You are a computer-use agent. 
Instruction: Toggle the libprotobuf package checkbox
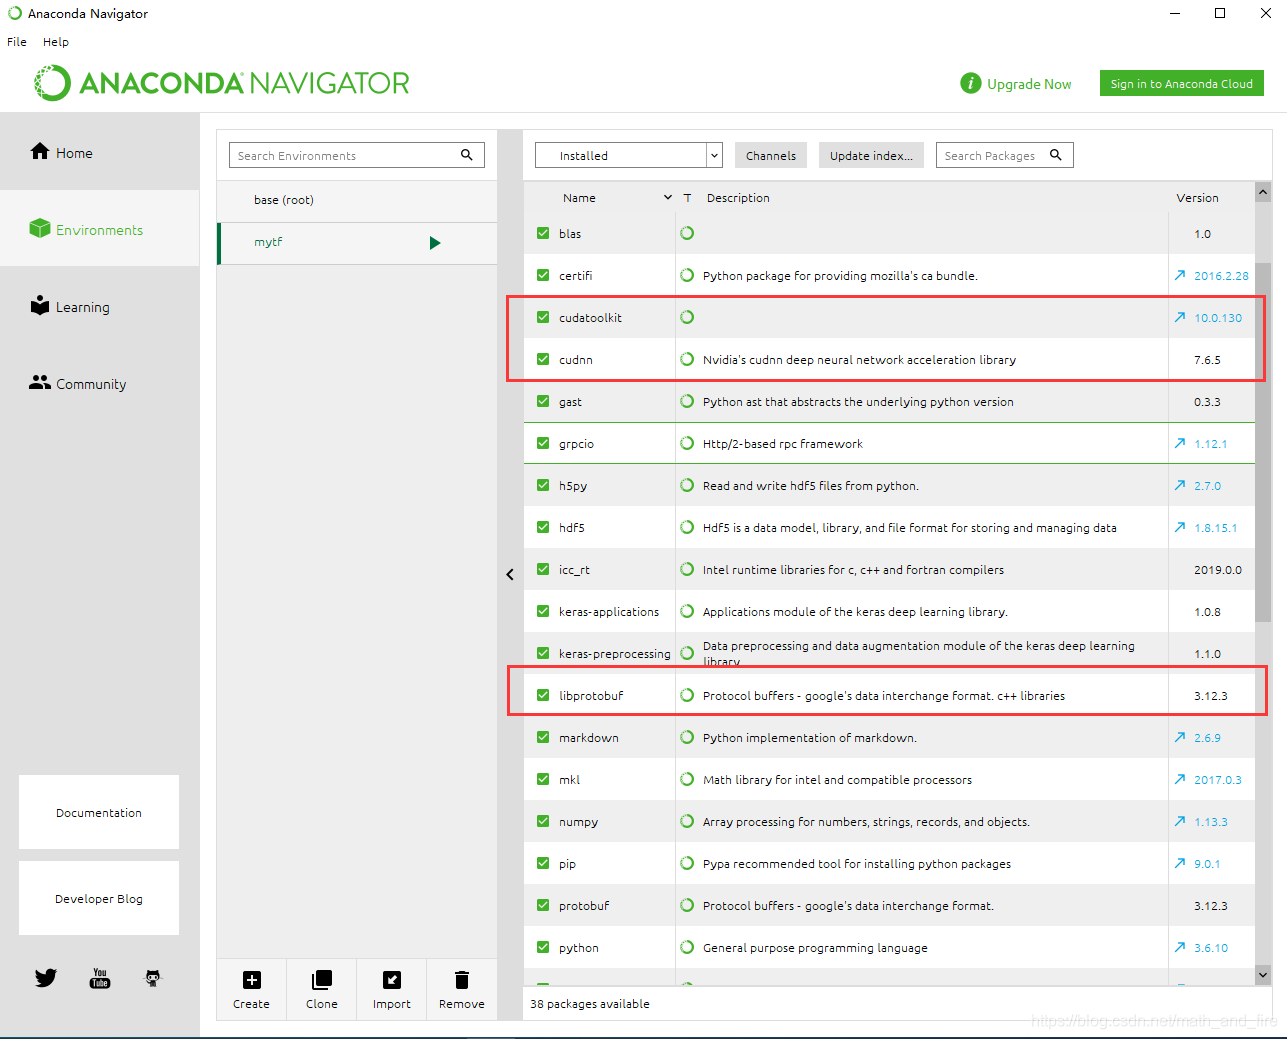pyautogui.click(x=543, y=695)
